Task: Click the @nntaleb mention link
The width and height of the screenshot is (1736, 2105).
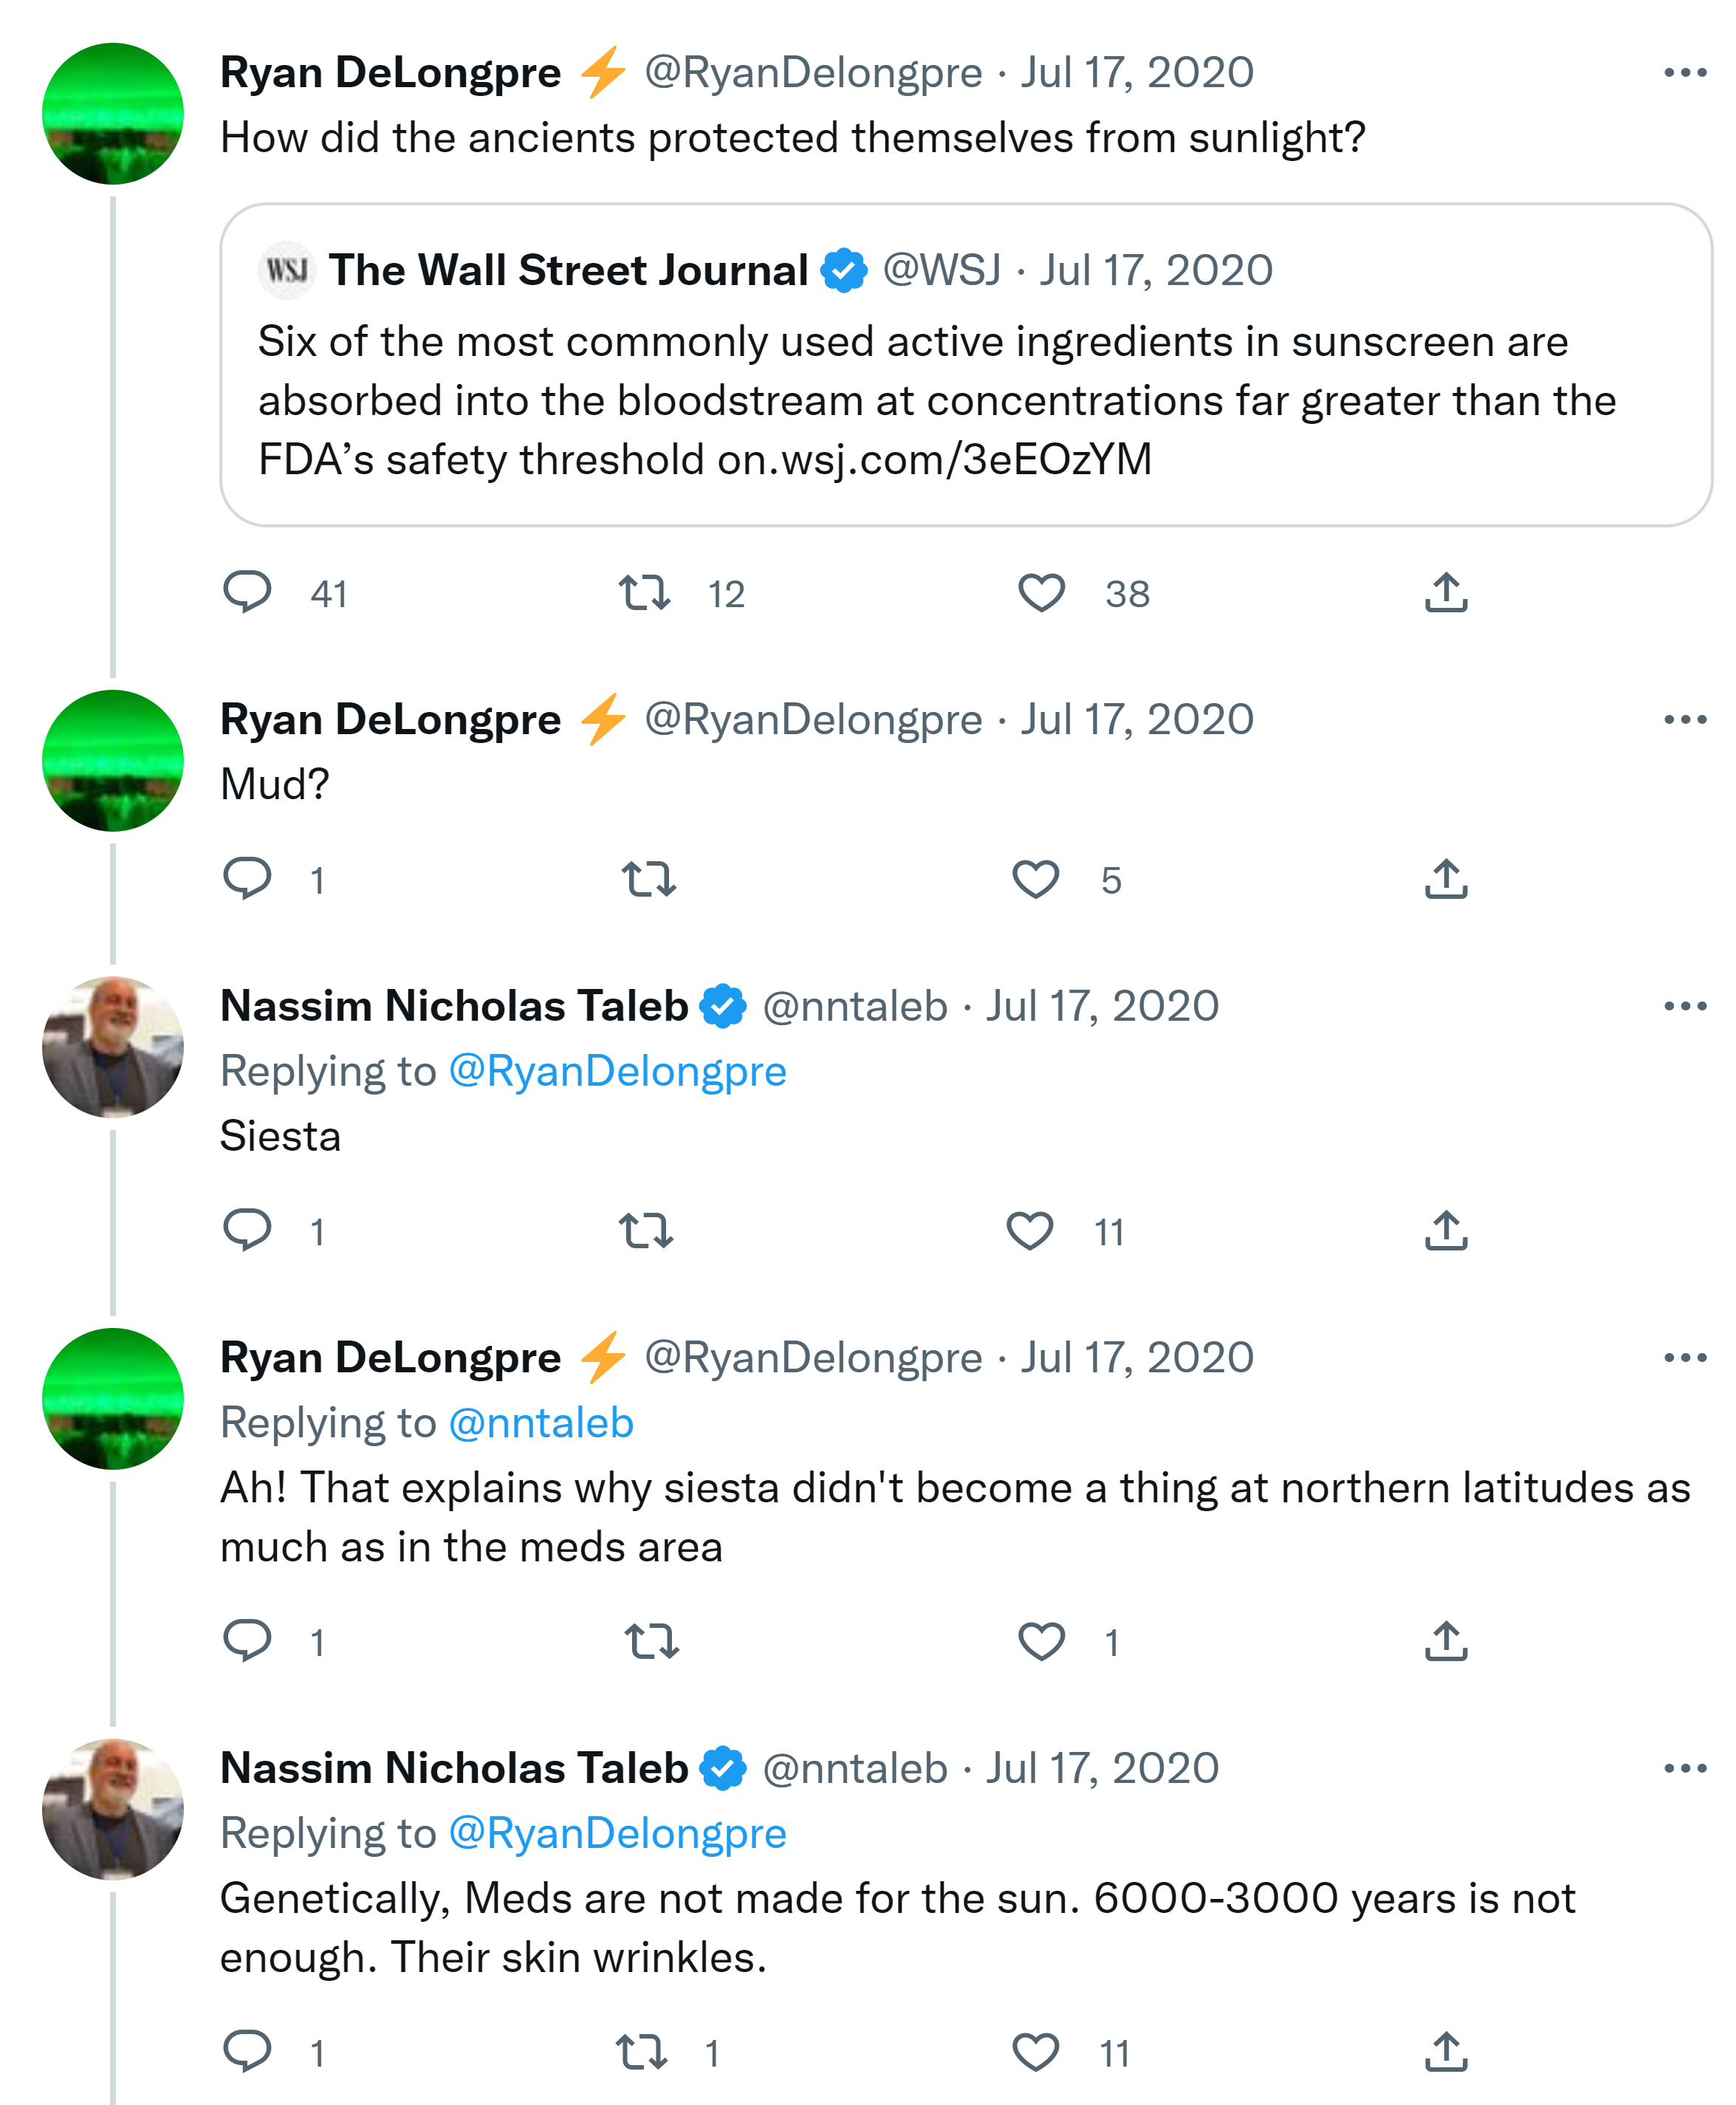Action: pos(541,1422)
